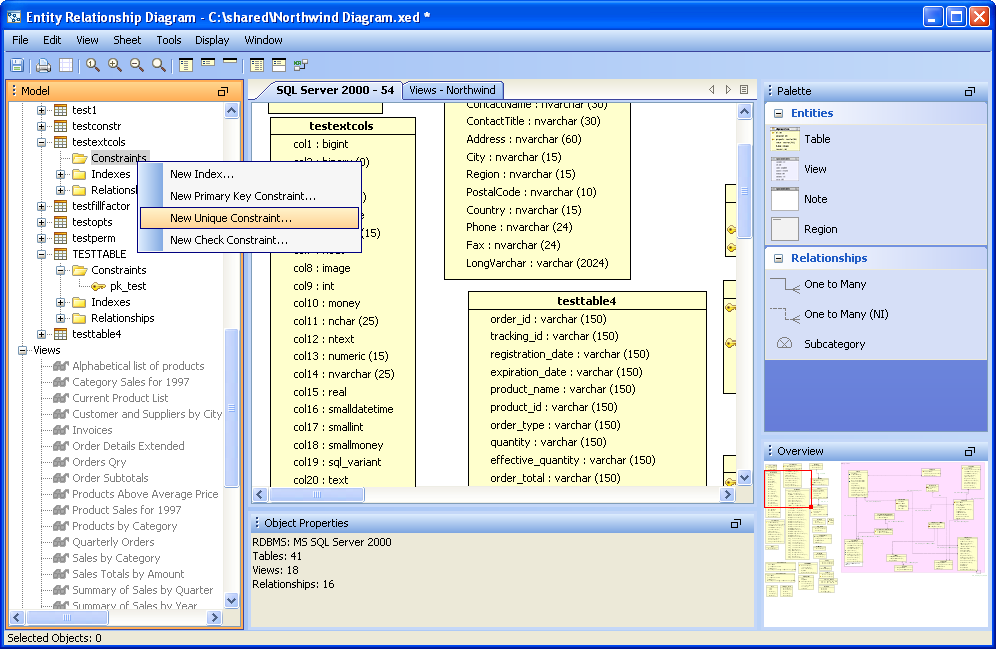Expand the testfillfactor table node
This screenshot has height=649, width=996.
click(x=42, y=206)
